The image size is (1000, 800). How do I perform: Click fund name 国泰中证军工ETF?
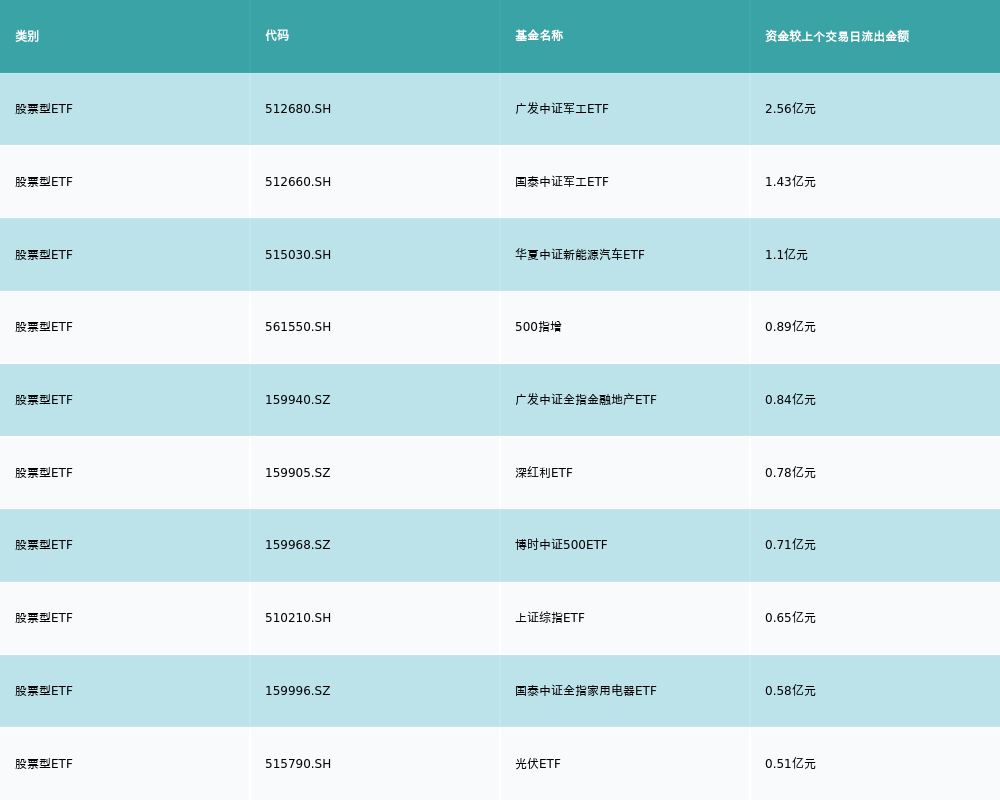pyautogui.click(x=562, y=182)
